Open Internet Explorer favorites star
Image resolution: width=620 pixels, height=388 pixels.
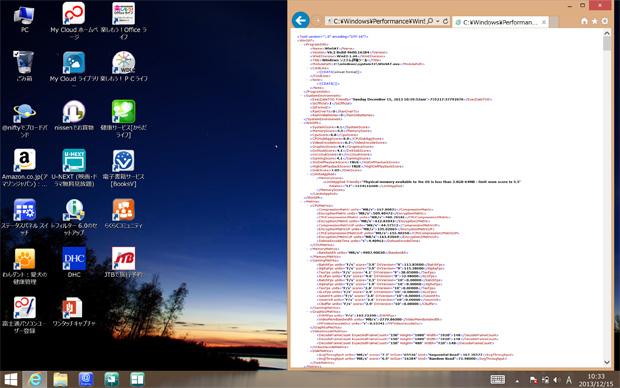tap(594, 21)
